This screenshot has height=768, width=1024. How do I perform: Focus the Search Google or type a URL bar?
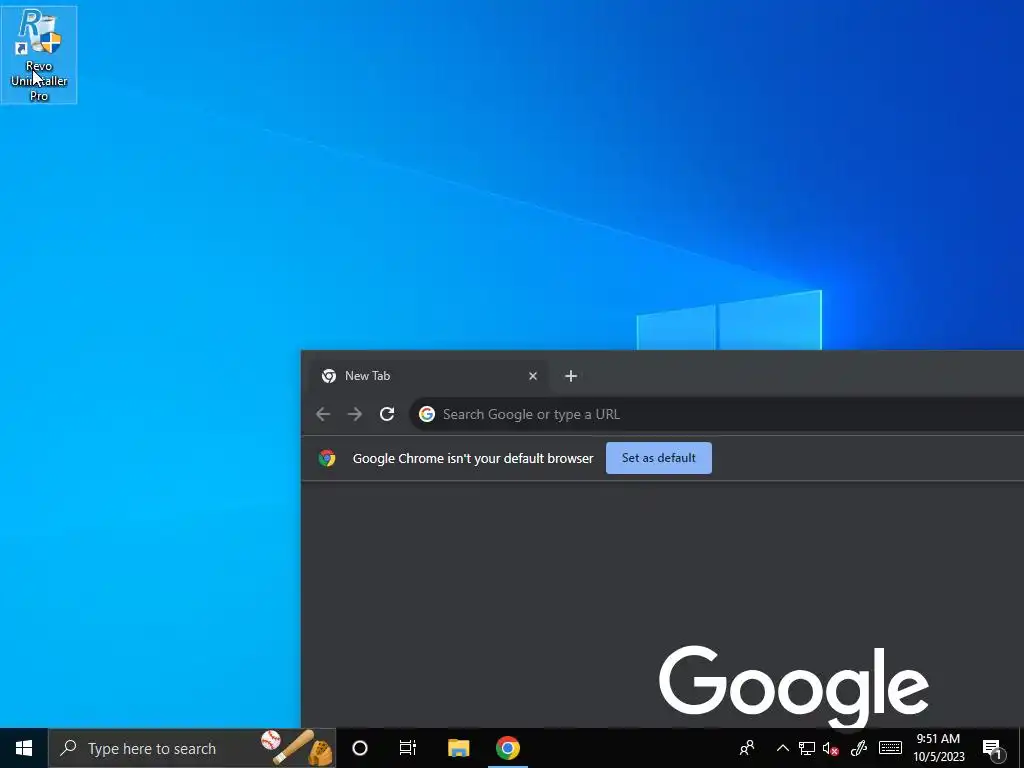point(716,414)
